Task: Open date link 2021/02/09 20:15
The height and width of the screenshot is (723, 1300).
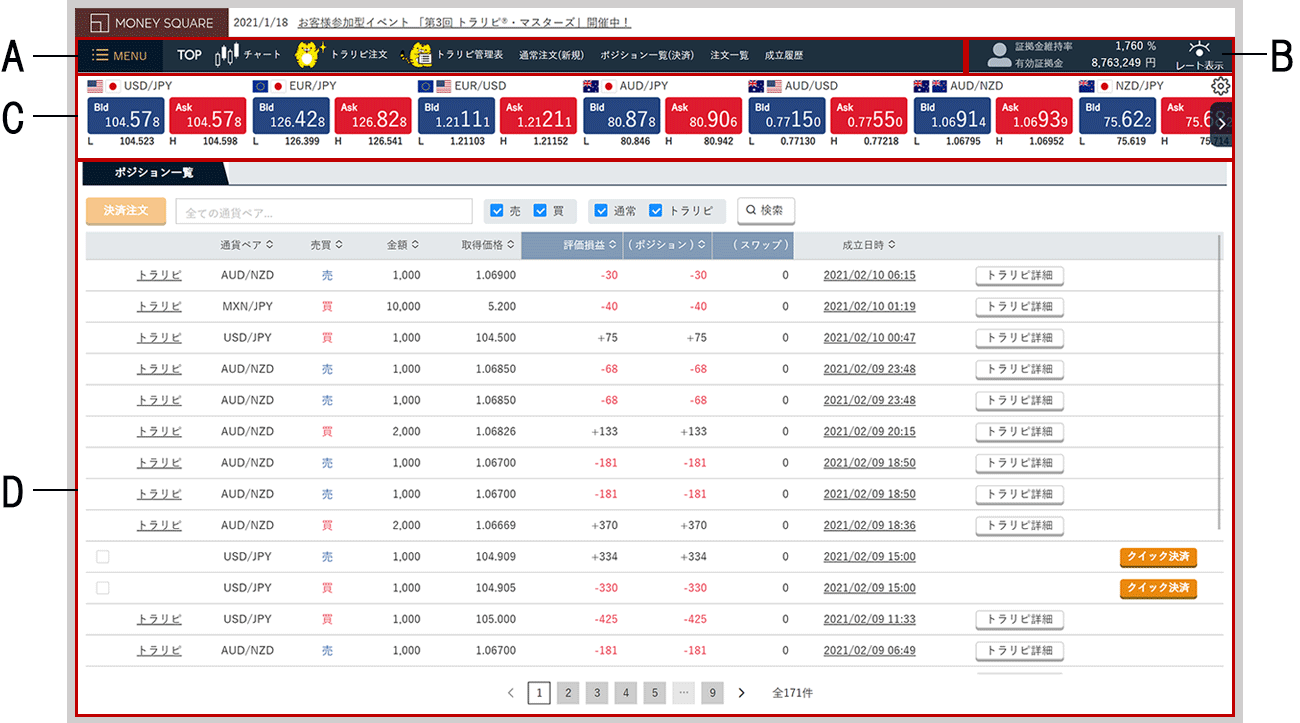Action: [869, 431]
